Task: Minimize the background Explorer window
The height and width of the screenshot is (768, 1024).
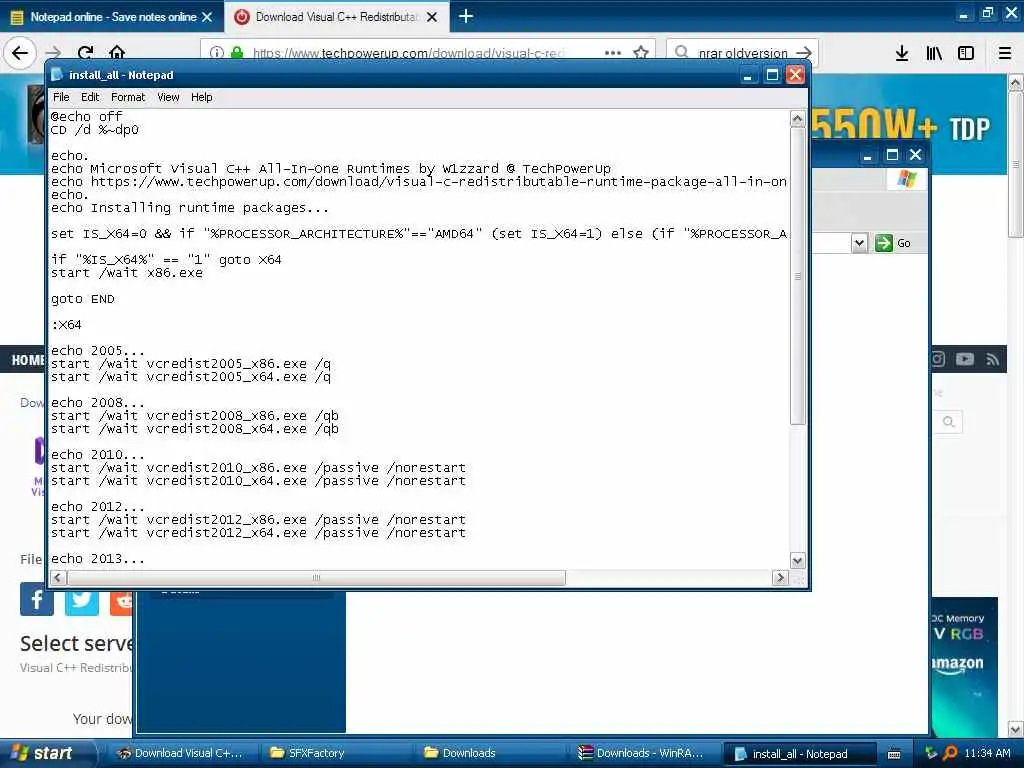Action: pyautogui.click(x=867, y=155)
